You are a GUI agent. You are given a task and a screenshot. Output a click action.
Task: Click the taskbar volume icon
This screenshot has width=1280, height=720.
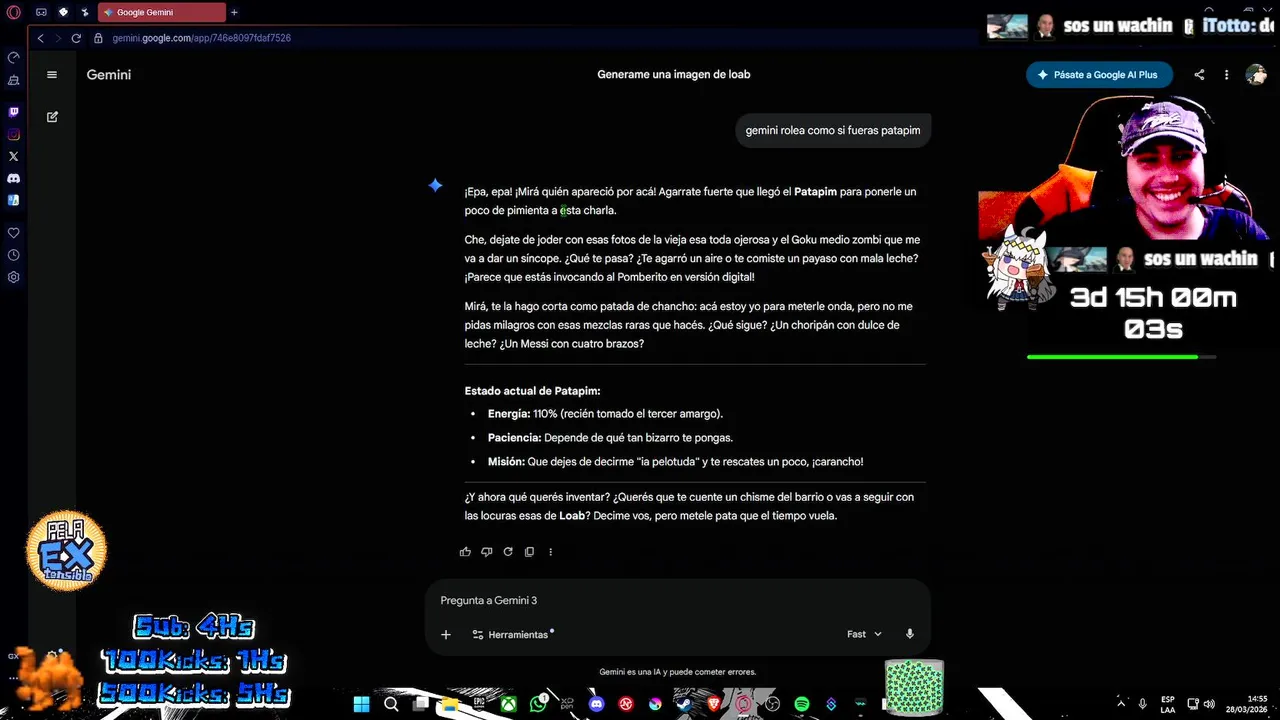1209,704
